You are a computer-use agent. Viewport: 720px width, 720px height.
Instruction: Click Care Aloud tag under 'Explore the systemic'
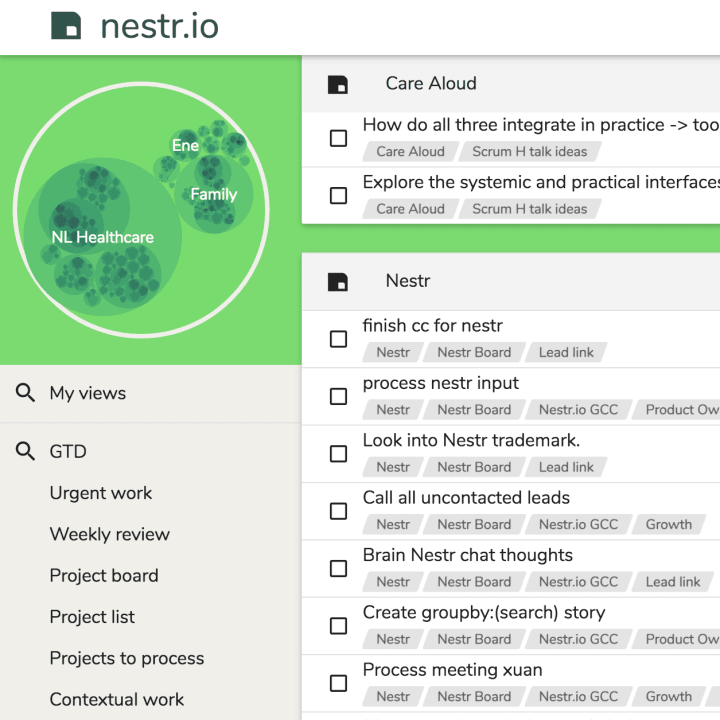(x=411, y=209)
